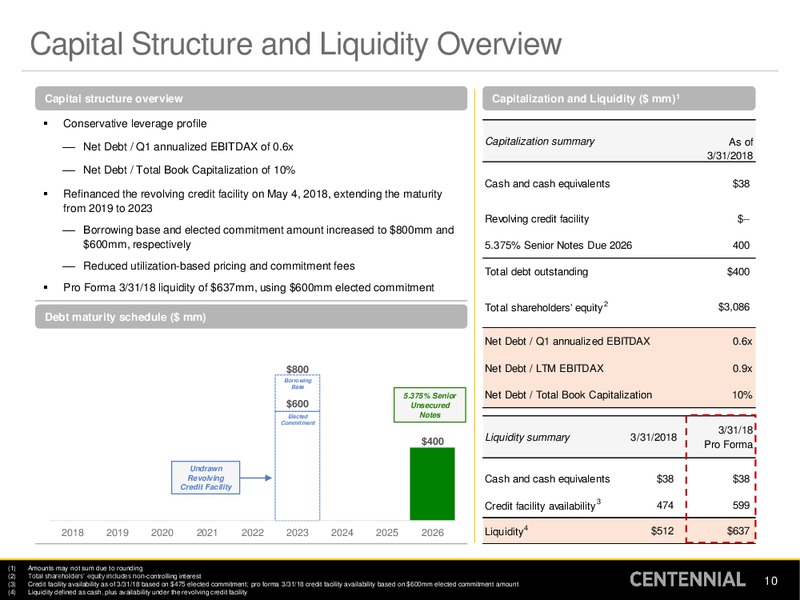Click the CENTENNIAL logo in the footer
This screenshot has height=600, width=800.
click(687, 580)
